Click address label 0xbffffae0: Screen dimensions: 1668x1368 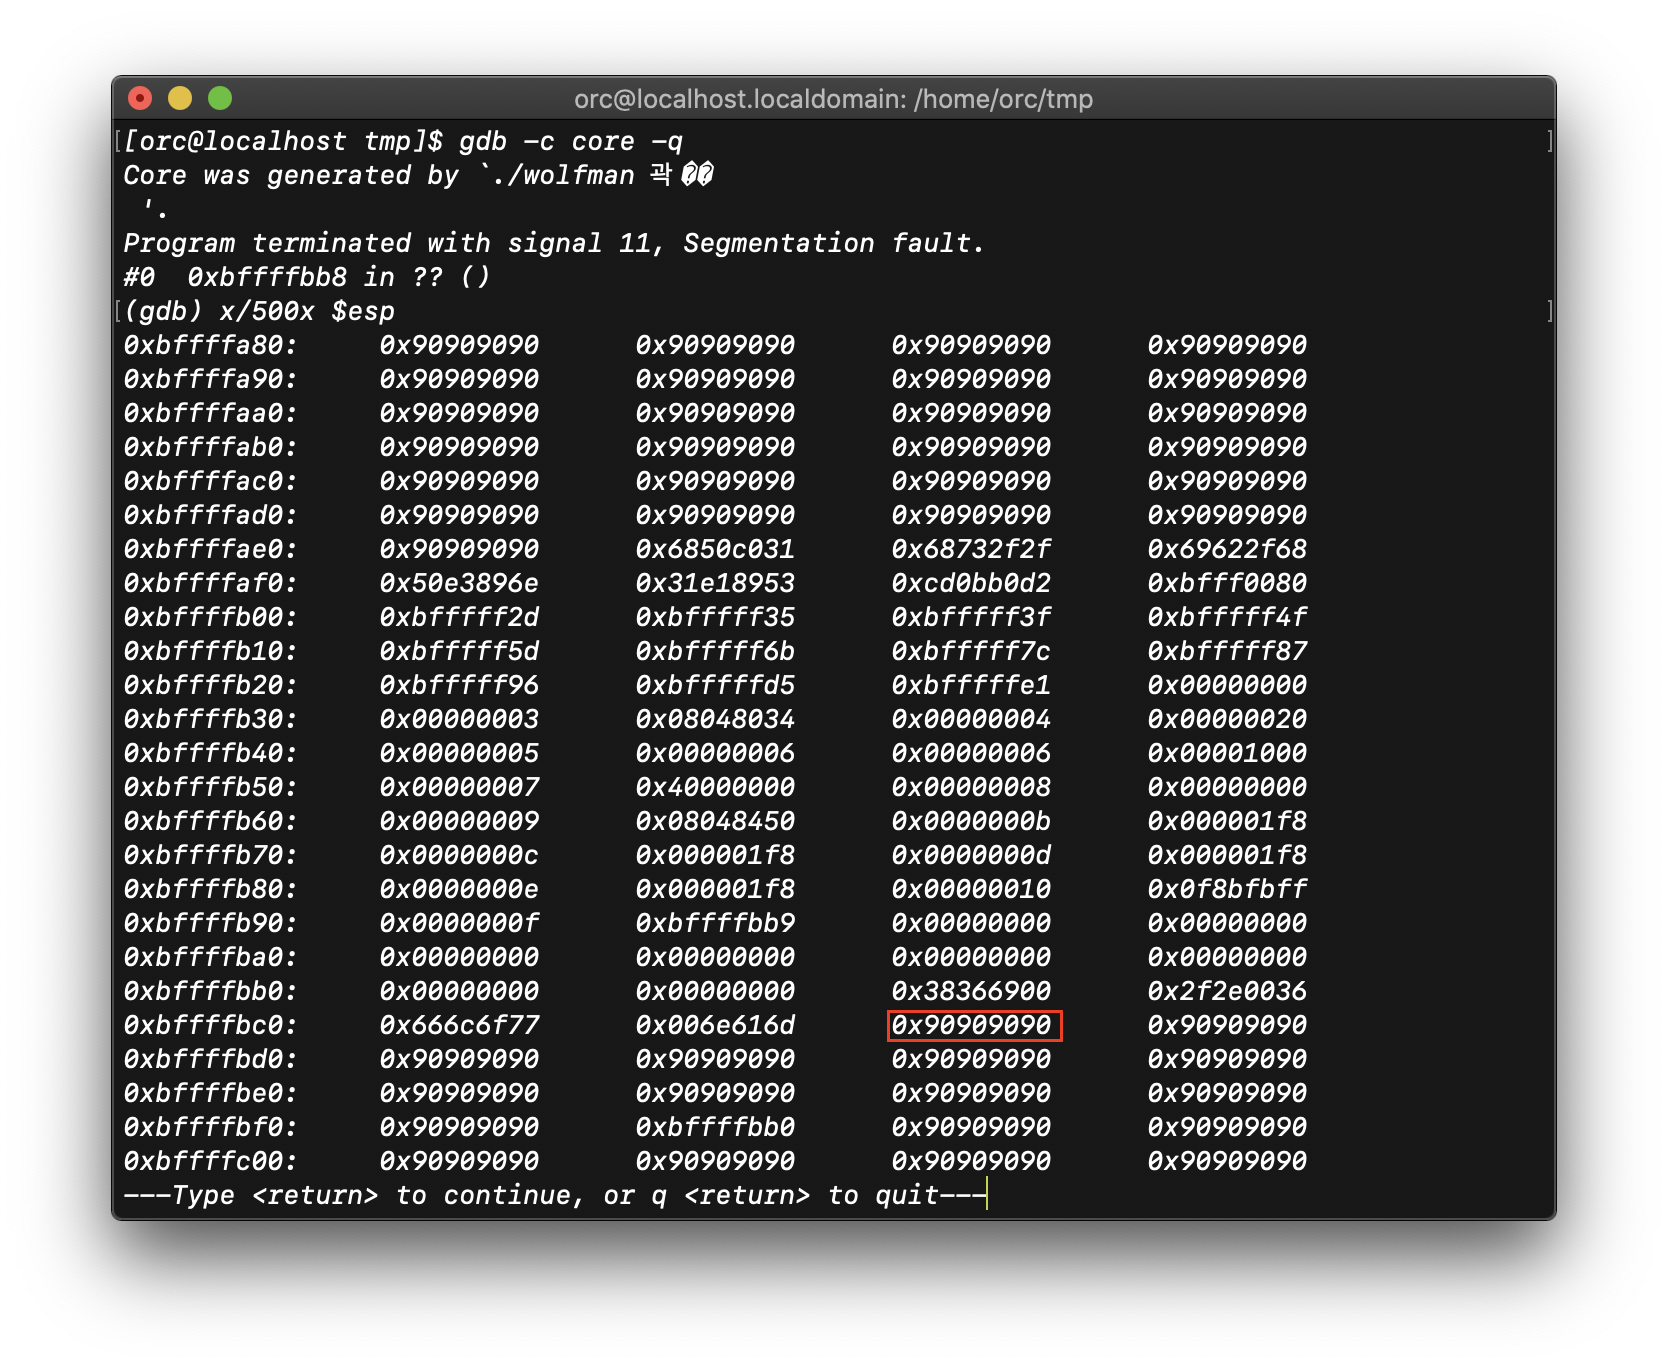pyautogui.click(x=211, y=550)
